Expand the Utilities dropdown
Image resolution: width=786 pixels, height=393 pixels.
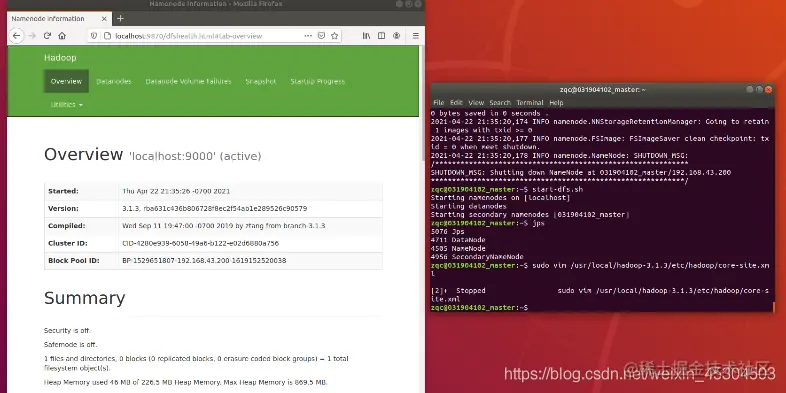point(67,105)
